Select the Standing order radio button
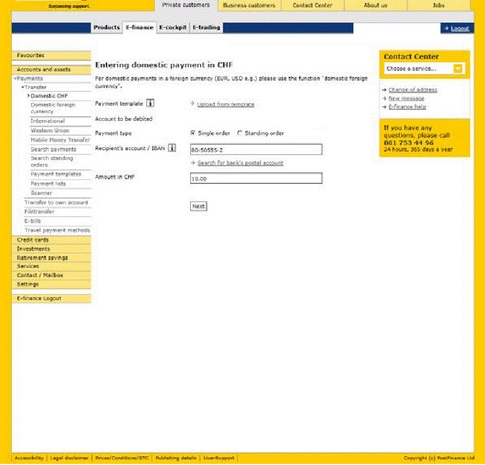485x465 pixels. coord(239,133)
